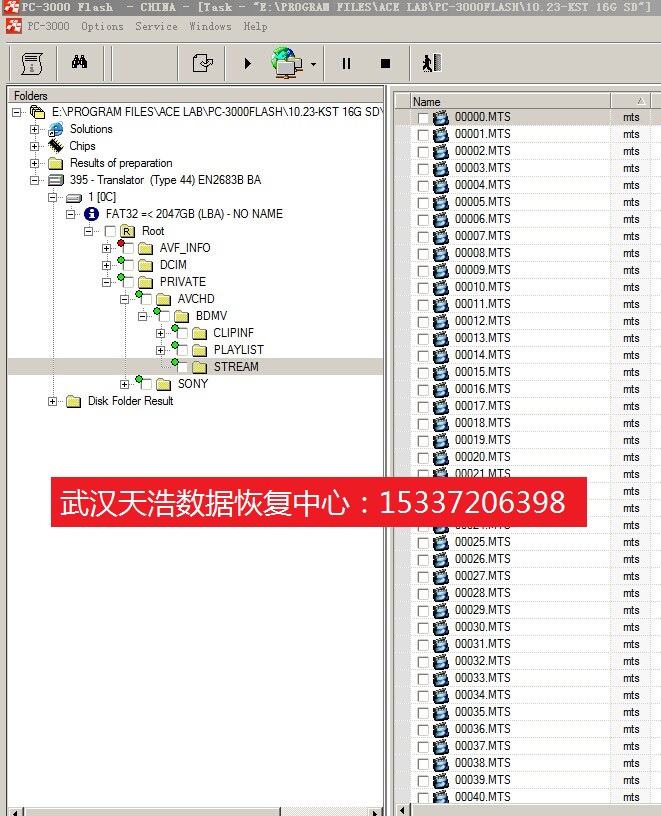Sort files by the Name column header
The image size is (661, 816).
click(510, 101)
